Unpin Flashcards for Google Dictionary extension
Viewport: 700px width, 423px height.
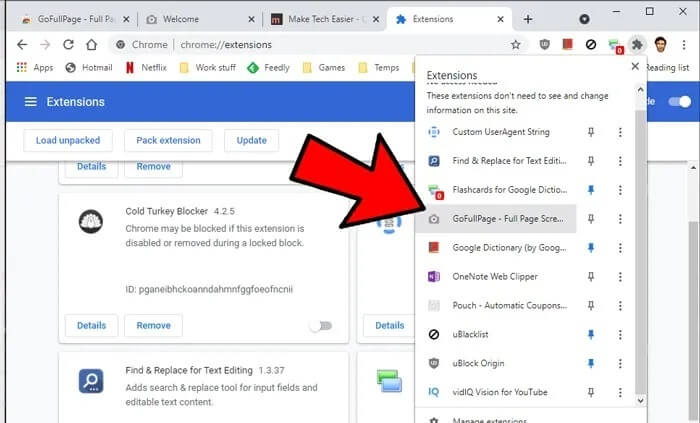[591, 190]
